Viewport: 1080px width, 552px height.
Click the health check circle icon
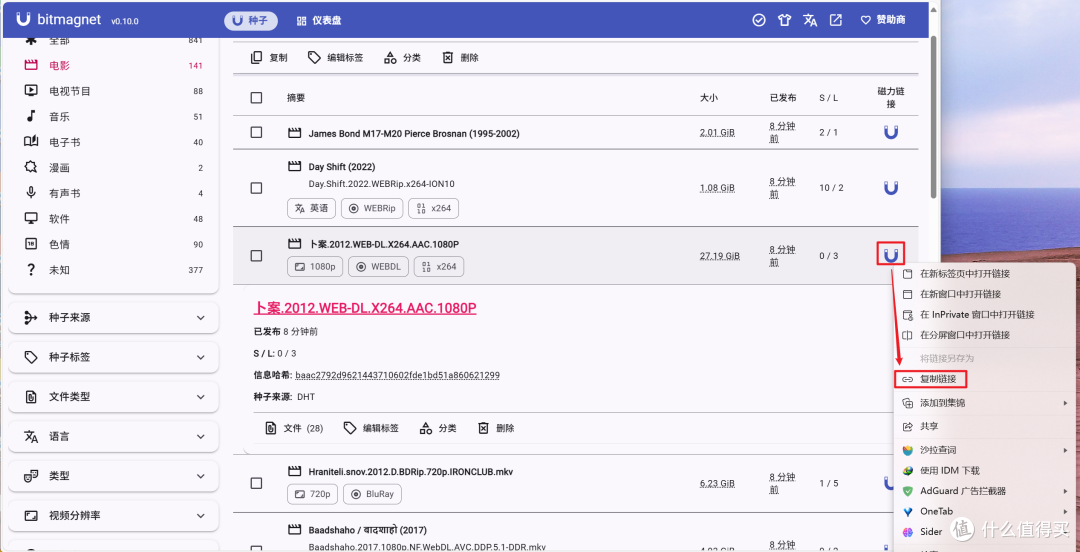click(x=759, y=21)
